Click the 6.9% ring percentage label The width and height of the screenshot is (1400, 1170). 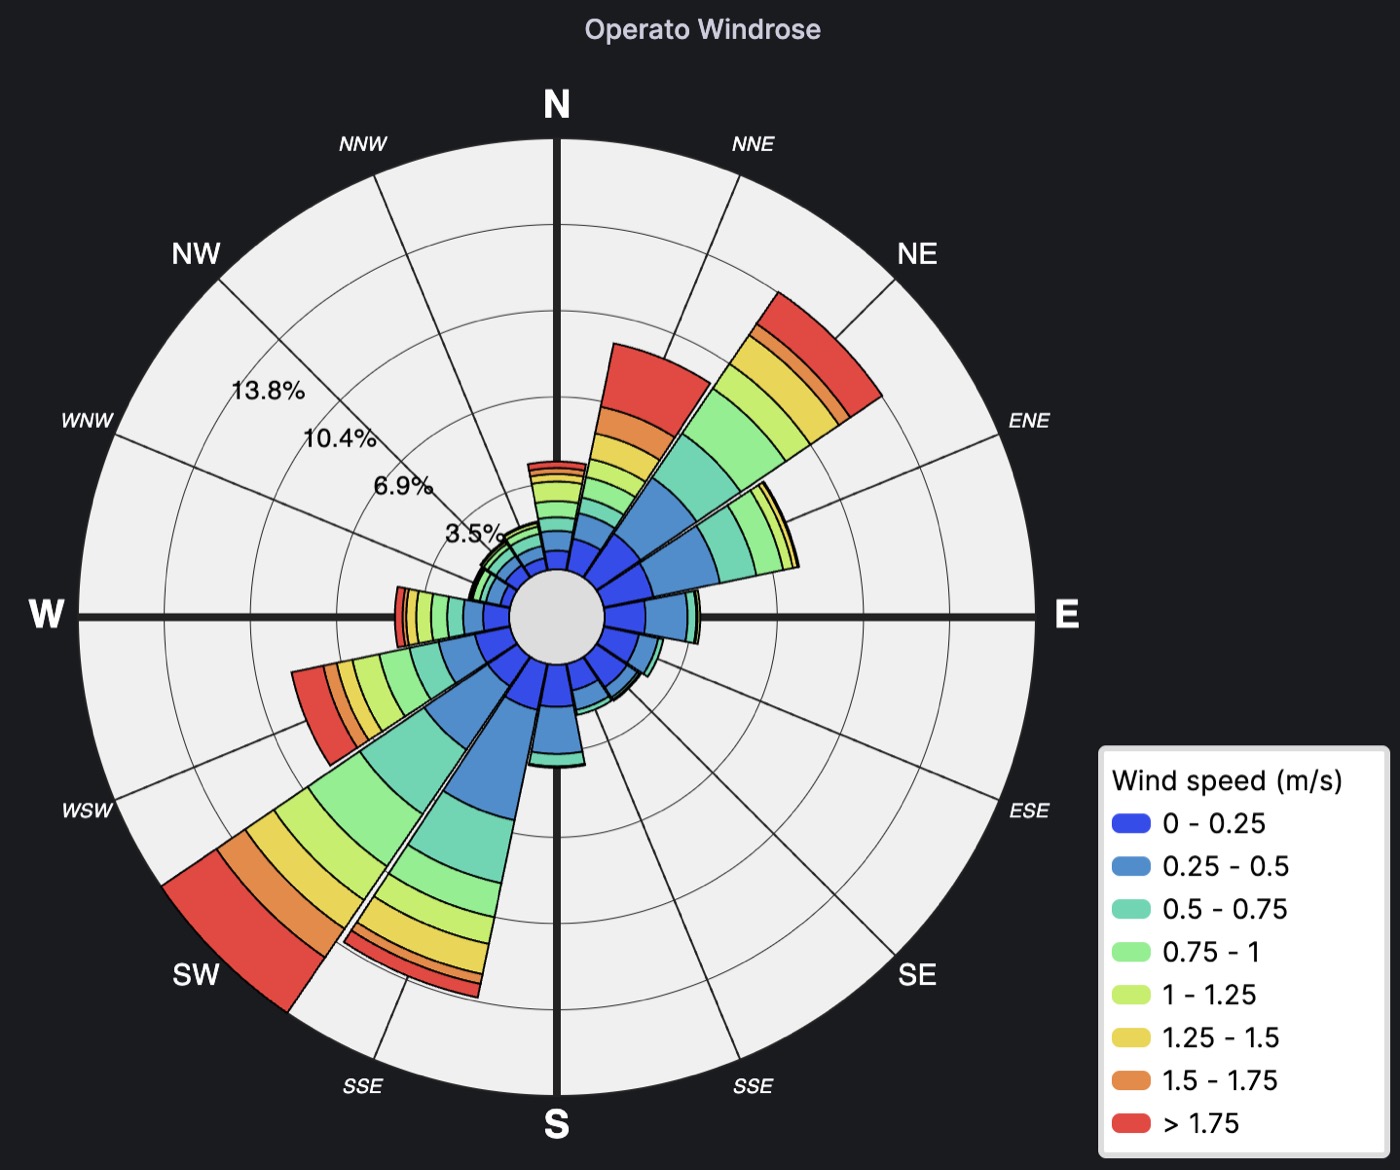pyautogui.click(x=403, y=487)
